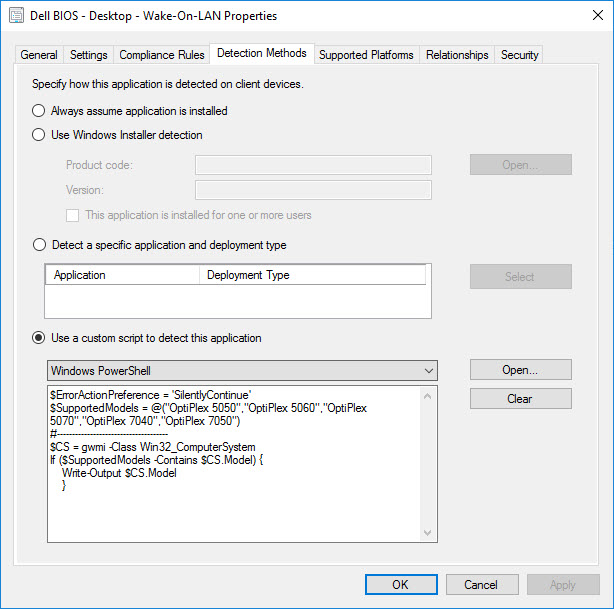This screenshot has width=614, height=609.
Task: Select 'Use a custom script' radio button
Action: (x=39, y=338)
